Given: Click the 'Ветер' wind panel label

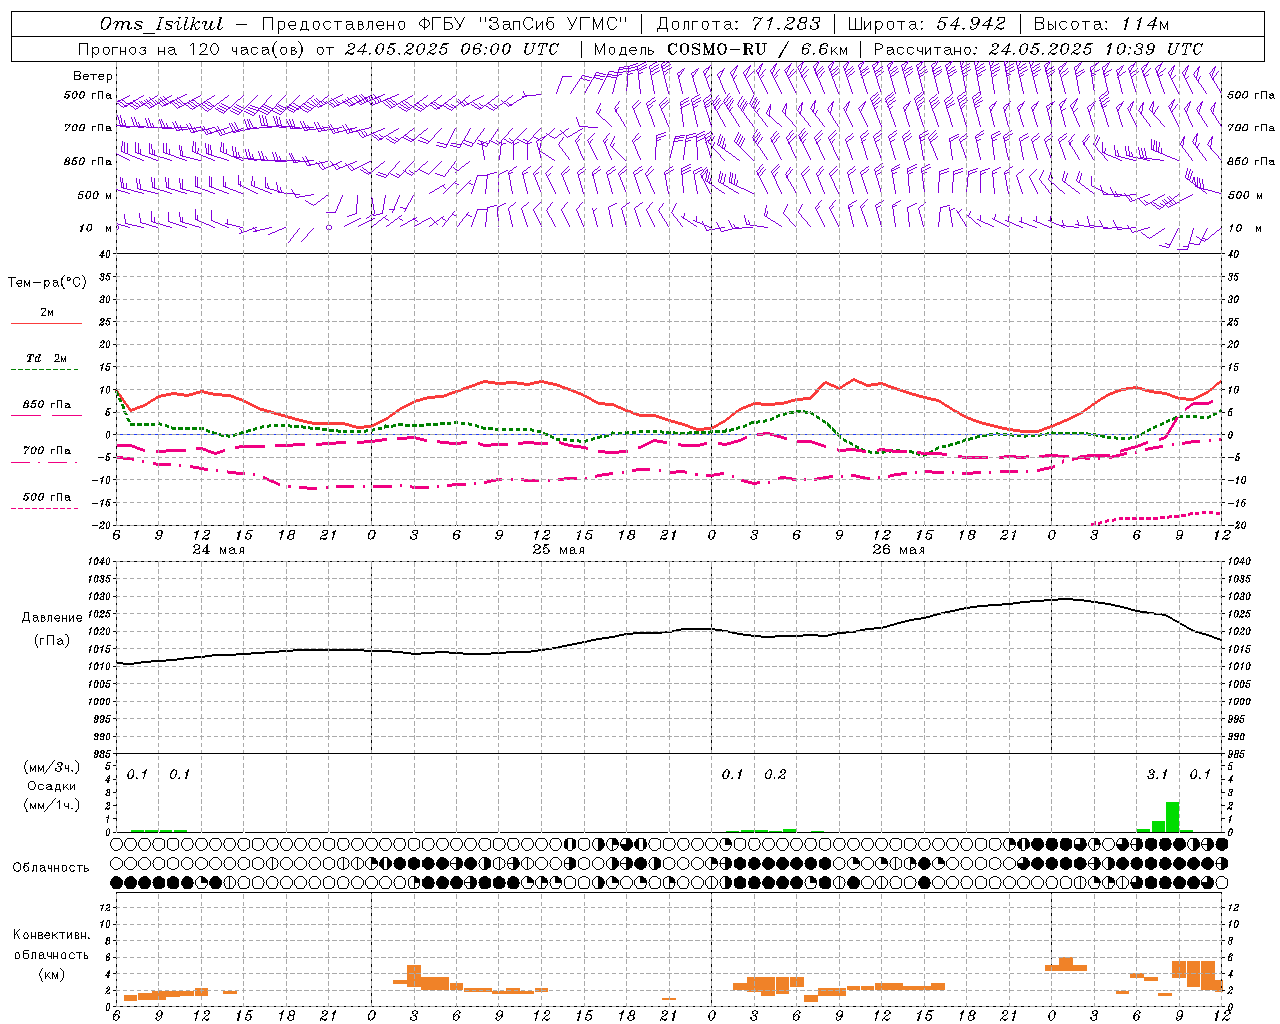Looking at the screenshot, I should [x=93, y=76].
